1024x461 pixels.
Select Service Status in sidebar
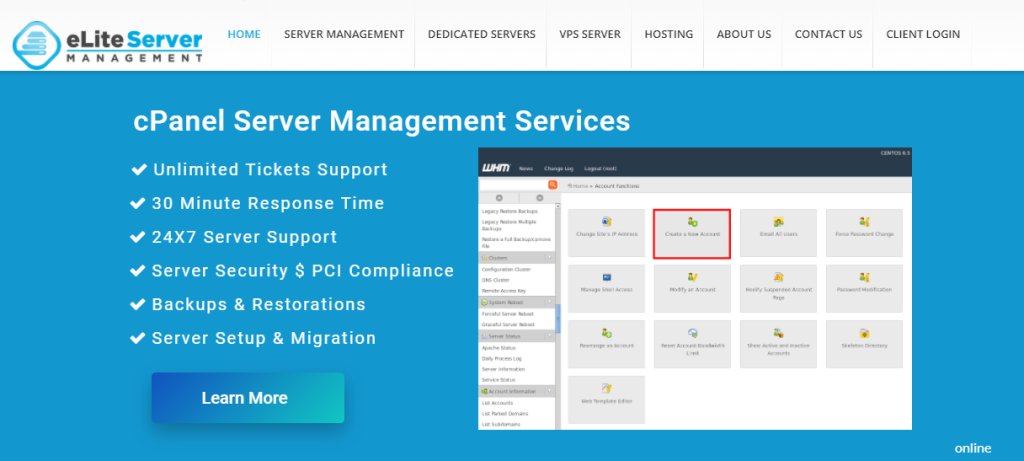(x=498, y=379)
